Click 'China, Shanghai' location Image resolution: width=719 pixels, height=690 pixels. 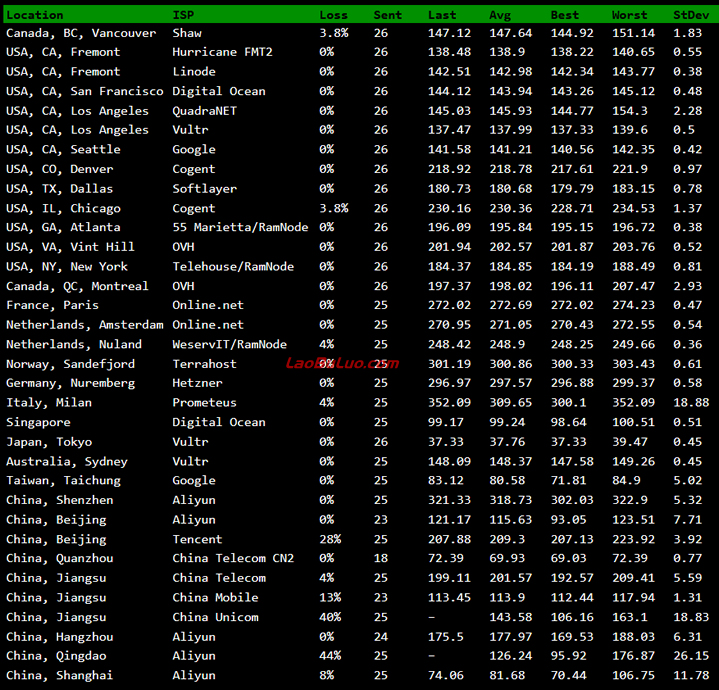pos(60,675)
